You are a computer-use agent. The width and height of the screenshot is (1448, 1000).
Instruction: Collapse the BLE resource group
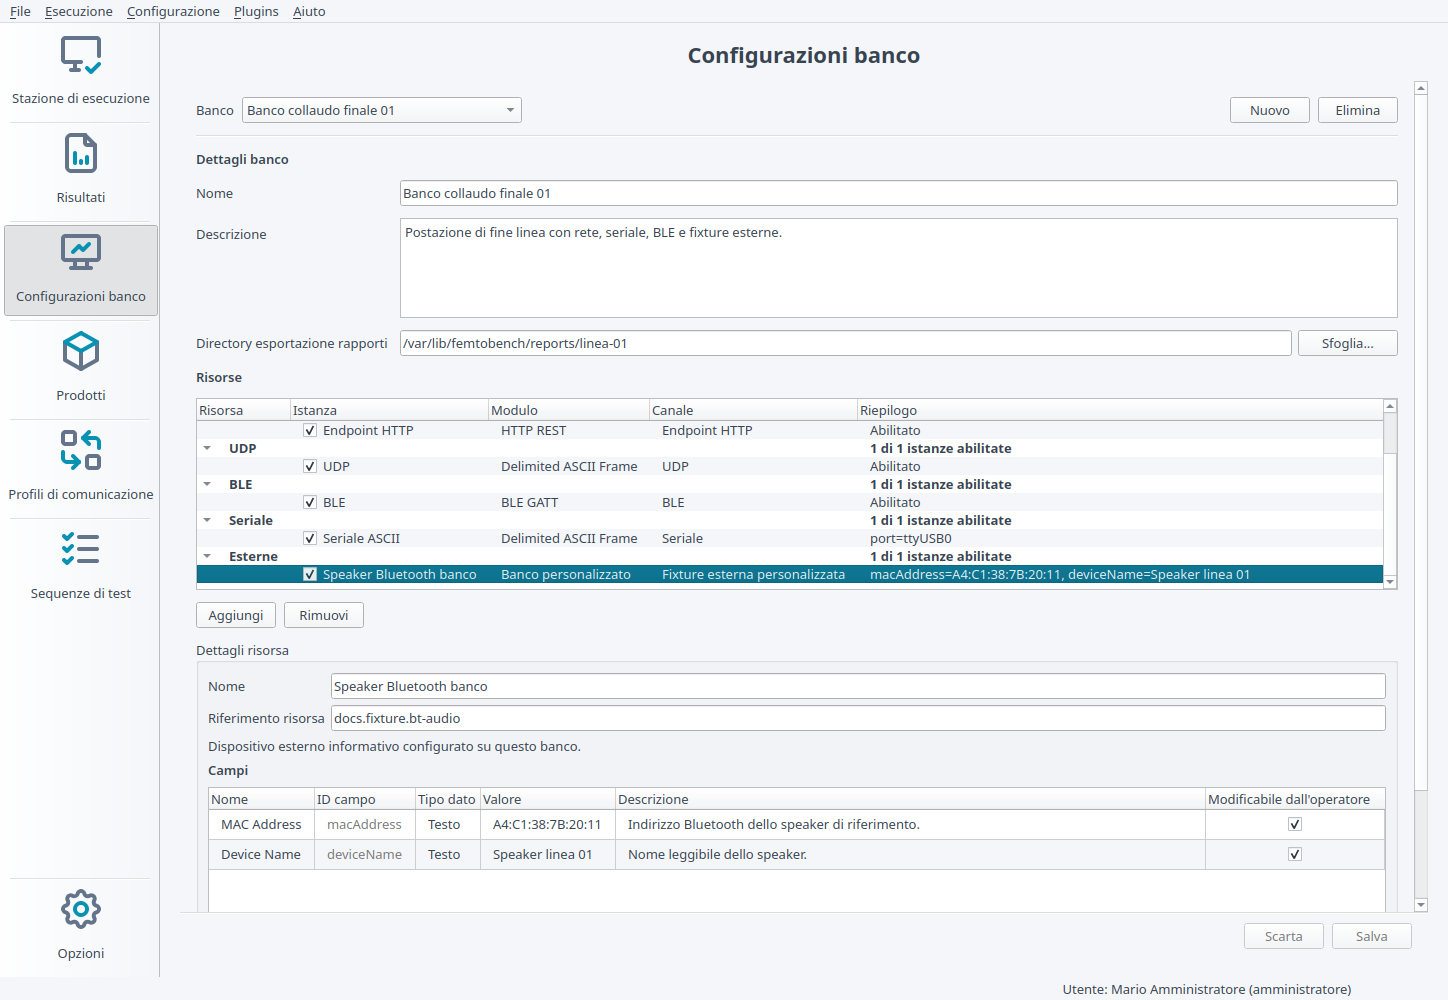(x=207, y=485)
